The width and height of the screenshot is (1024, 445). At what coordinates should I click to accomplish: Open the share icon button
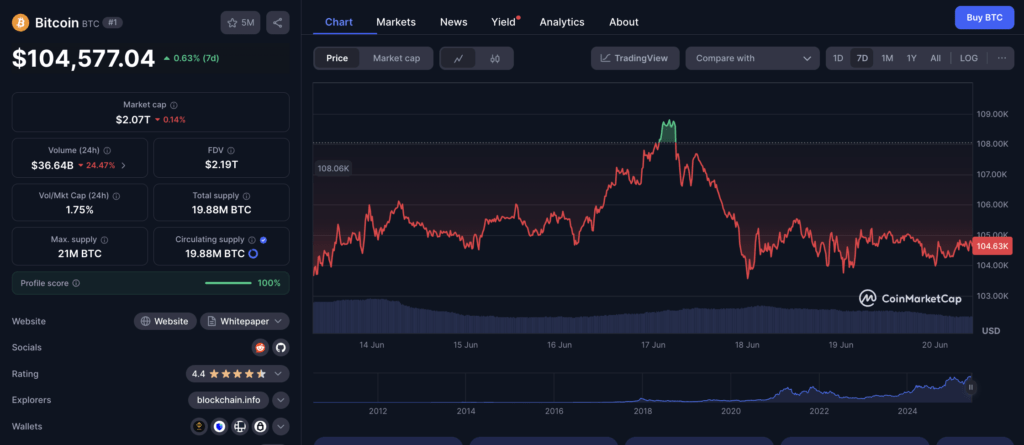tap(278, 23)
